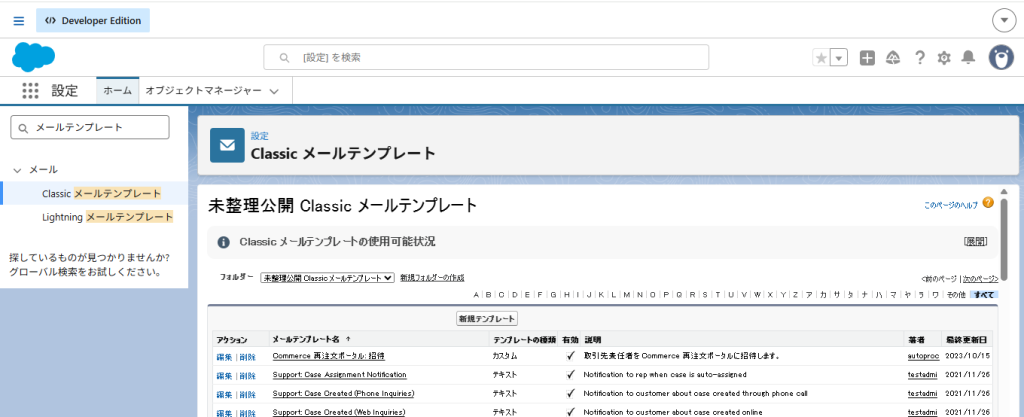Viewport: 1024px width, 417px height.
Task: Expand the オブジェクトマネージャー chevron menu
Action: pos(274,91)
